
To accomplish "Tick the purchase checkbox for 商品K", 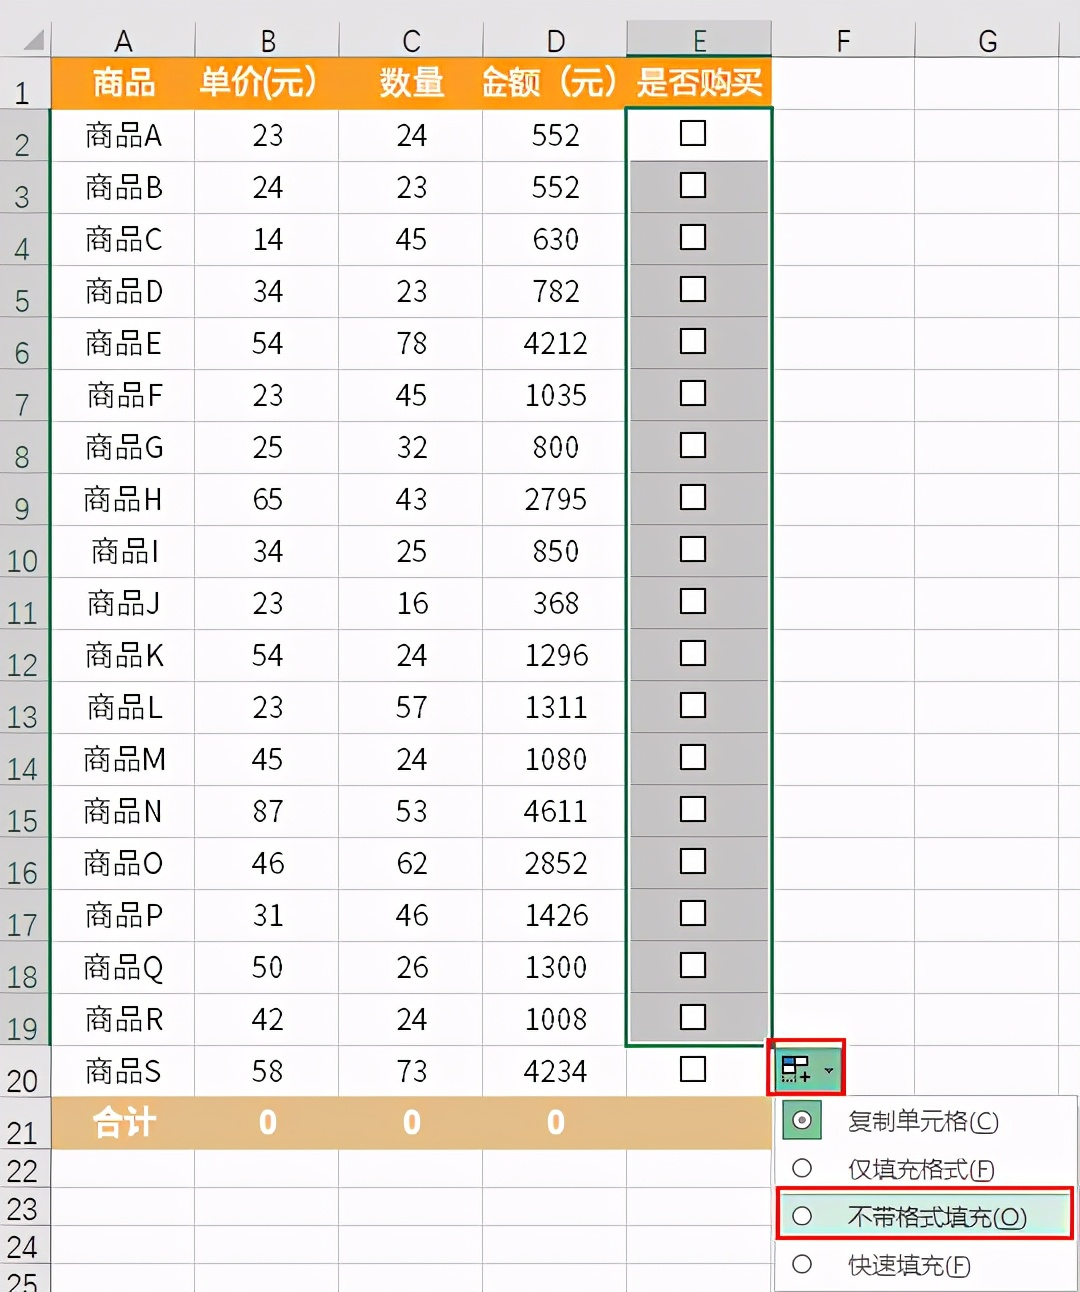I will coord(693,653).
